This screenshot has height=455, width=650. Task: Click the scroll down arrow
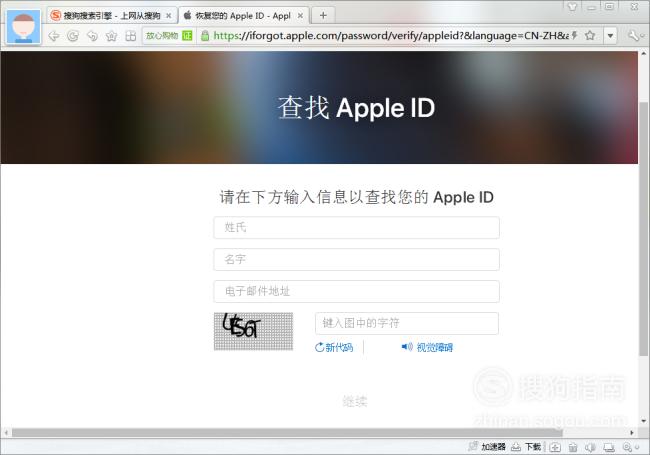[643, 421]
